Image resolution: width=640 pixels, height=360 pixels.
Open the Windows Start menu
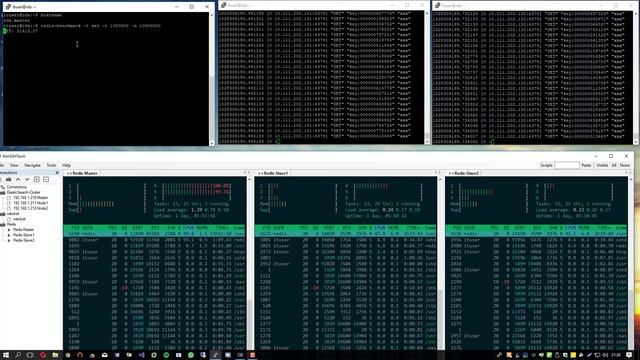pos(6,355)
